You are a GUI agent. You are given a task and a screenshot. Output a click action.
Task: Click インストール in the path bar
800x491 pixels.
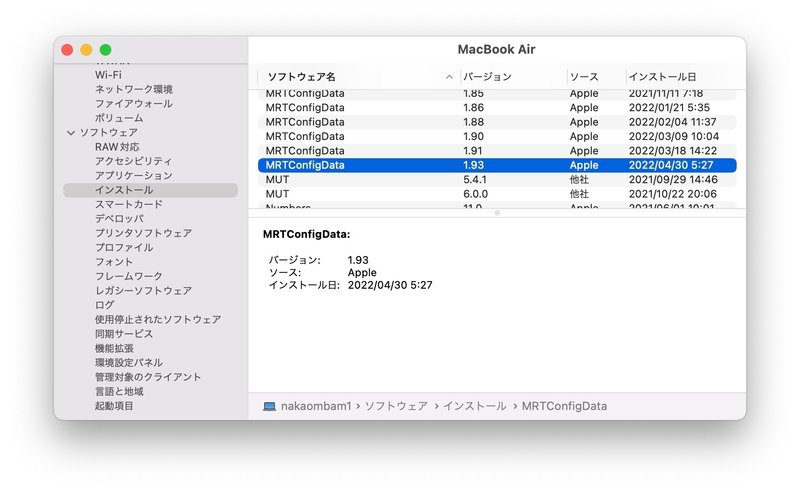tap(474, 406)
